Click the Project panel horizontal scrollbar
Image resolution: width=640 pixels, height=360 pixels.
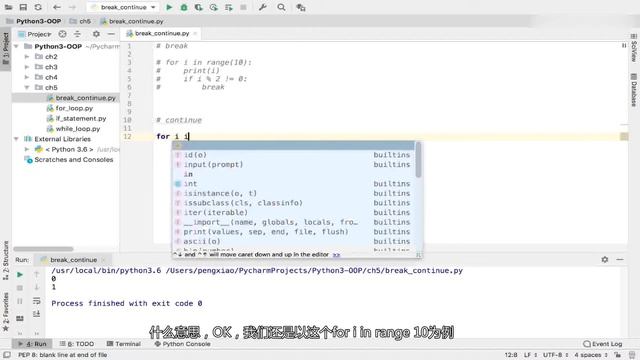pos(43,249)
